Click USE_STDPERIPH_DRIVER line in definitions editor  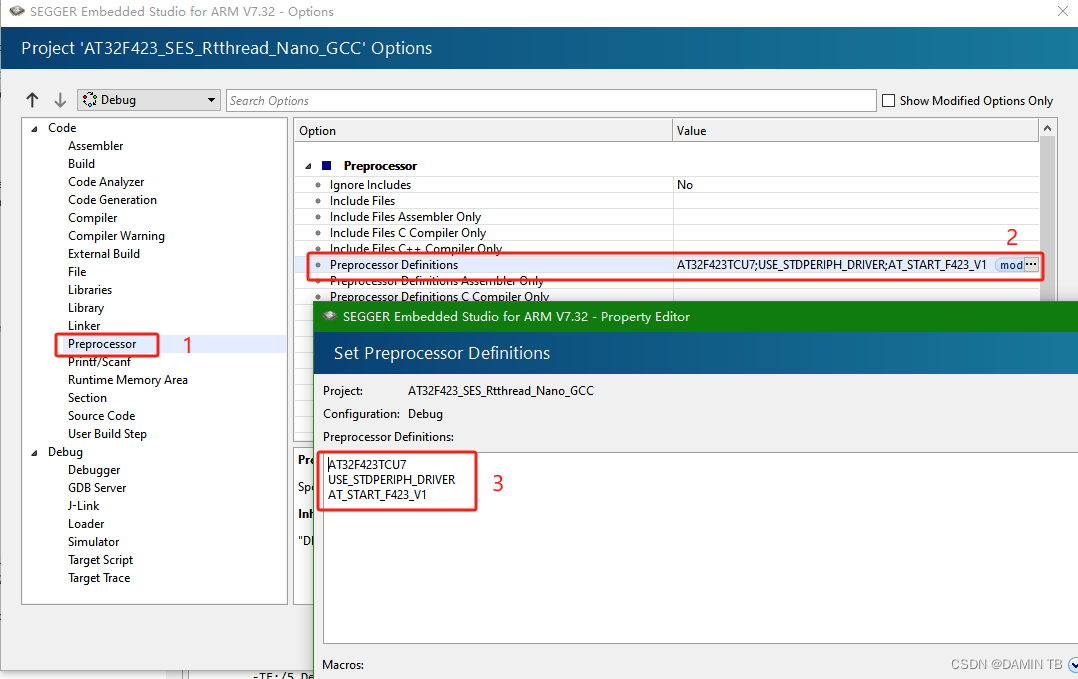click(x=392, y=480)
